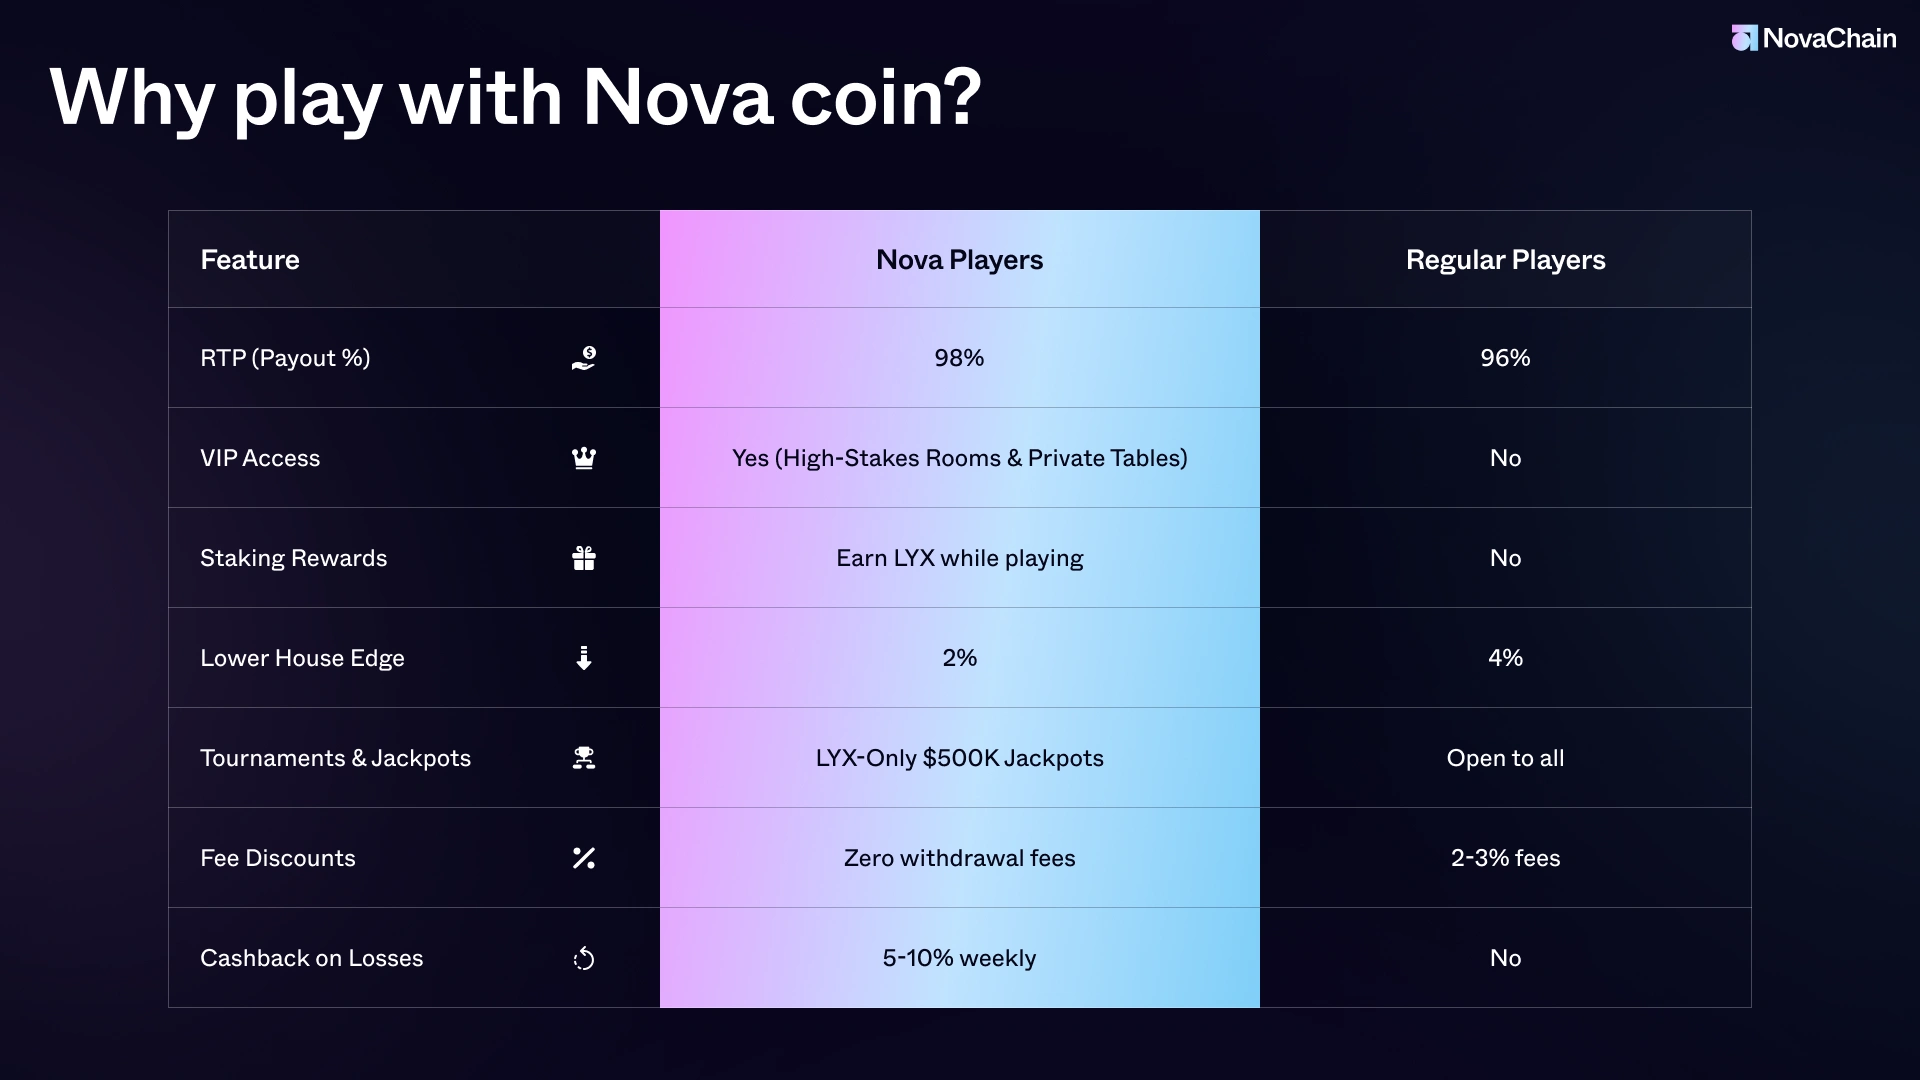
Task: Select the "Open to all" cell
Action: [1505, 758]
